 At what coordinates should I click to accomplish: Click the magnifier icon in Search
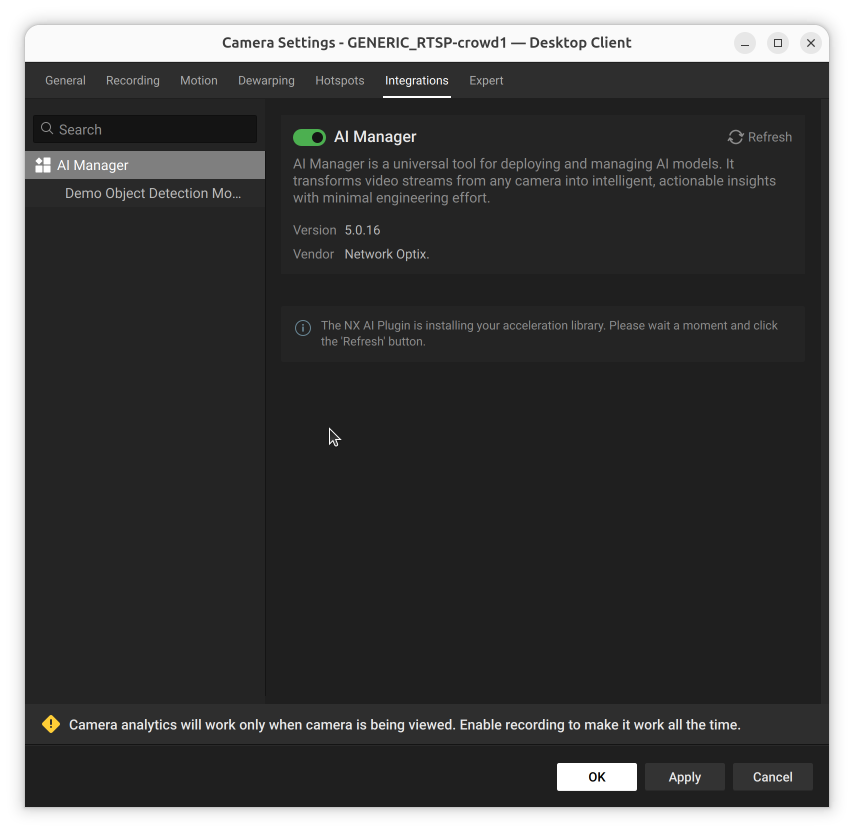(x=47, y=129)
